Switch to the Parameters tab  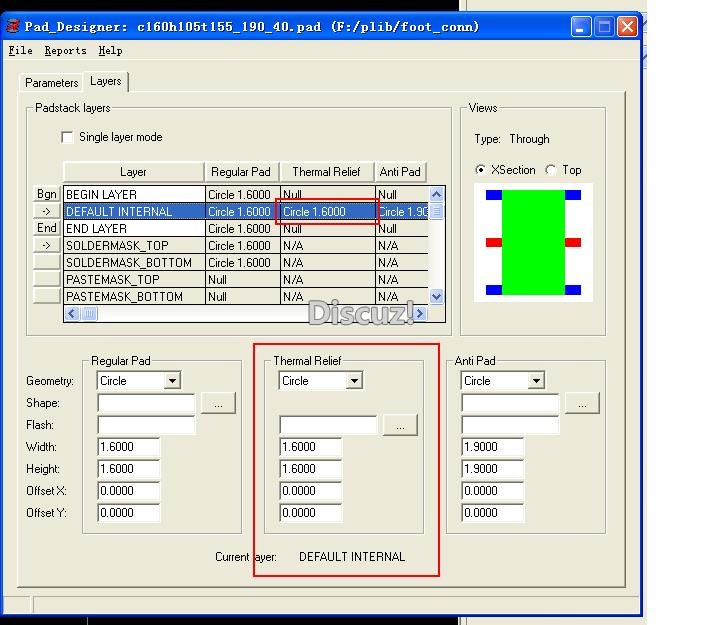coord(52,83)
